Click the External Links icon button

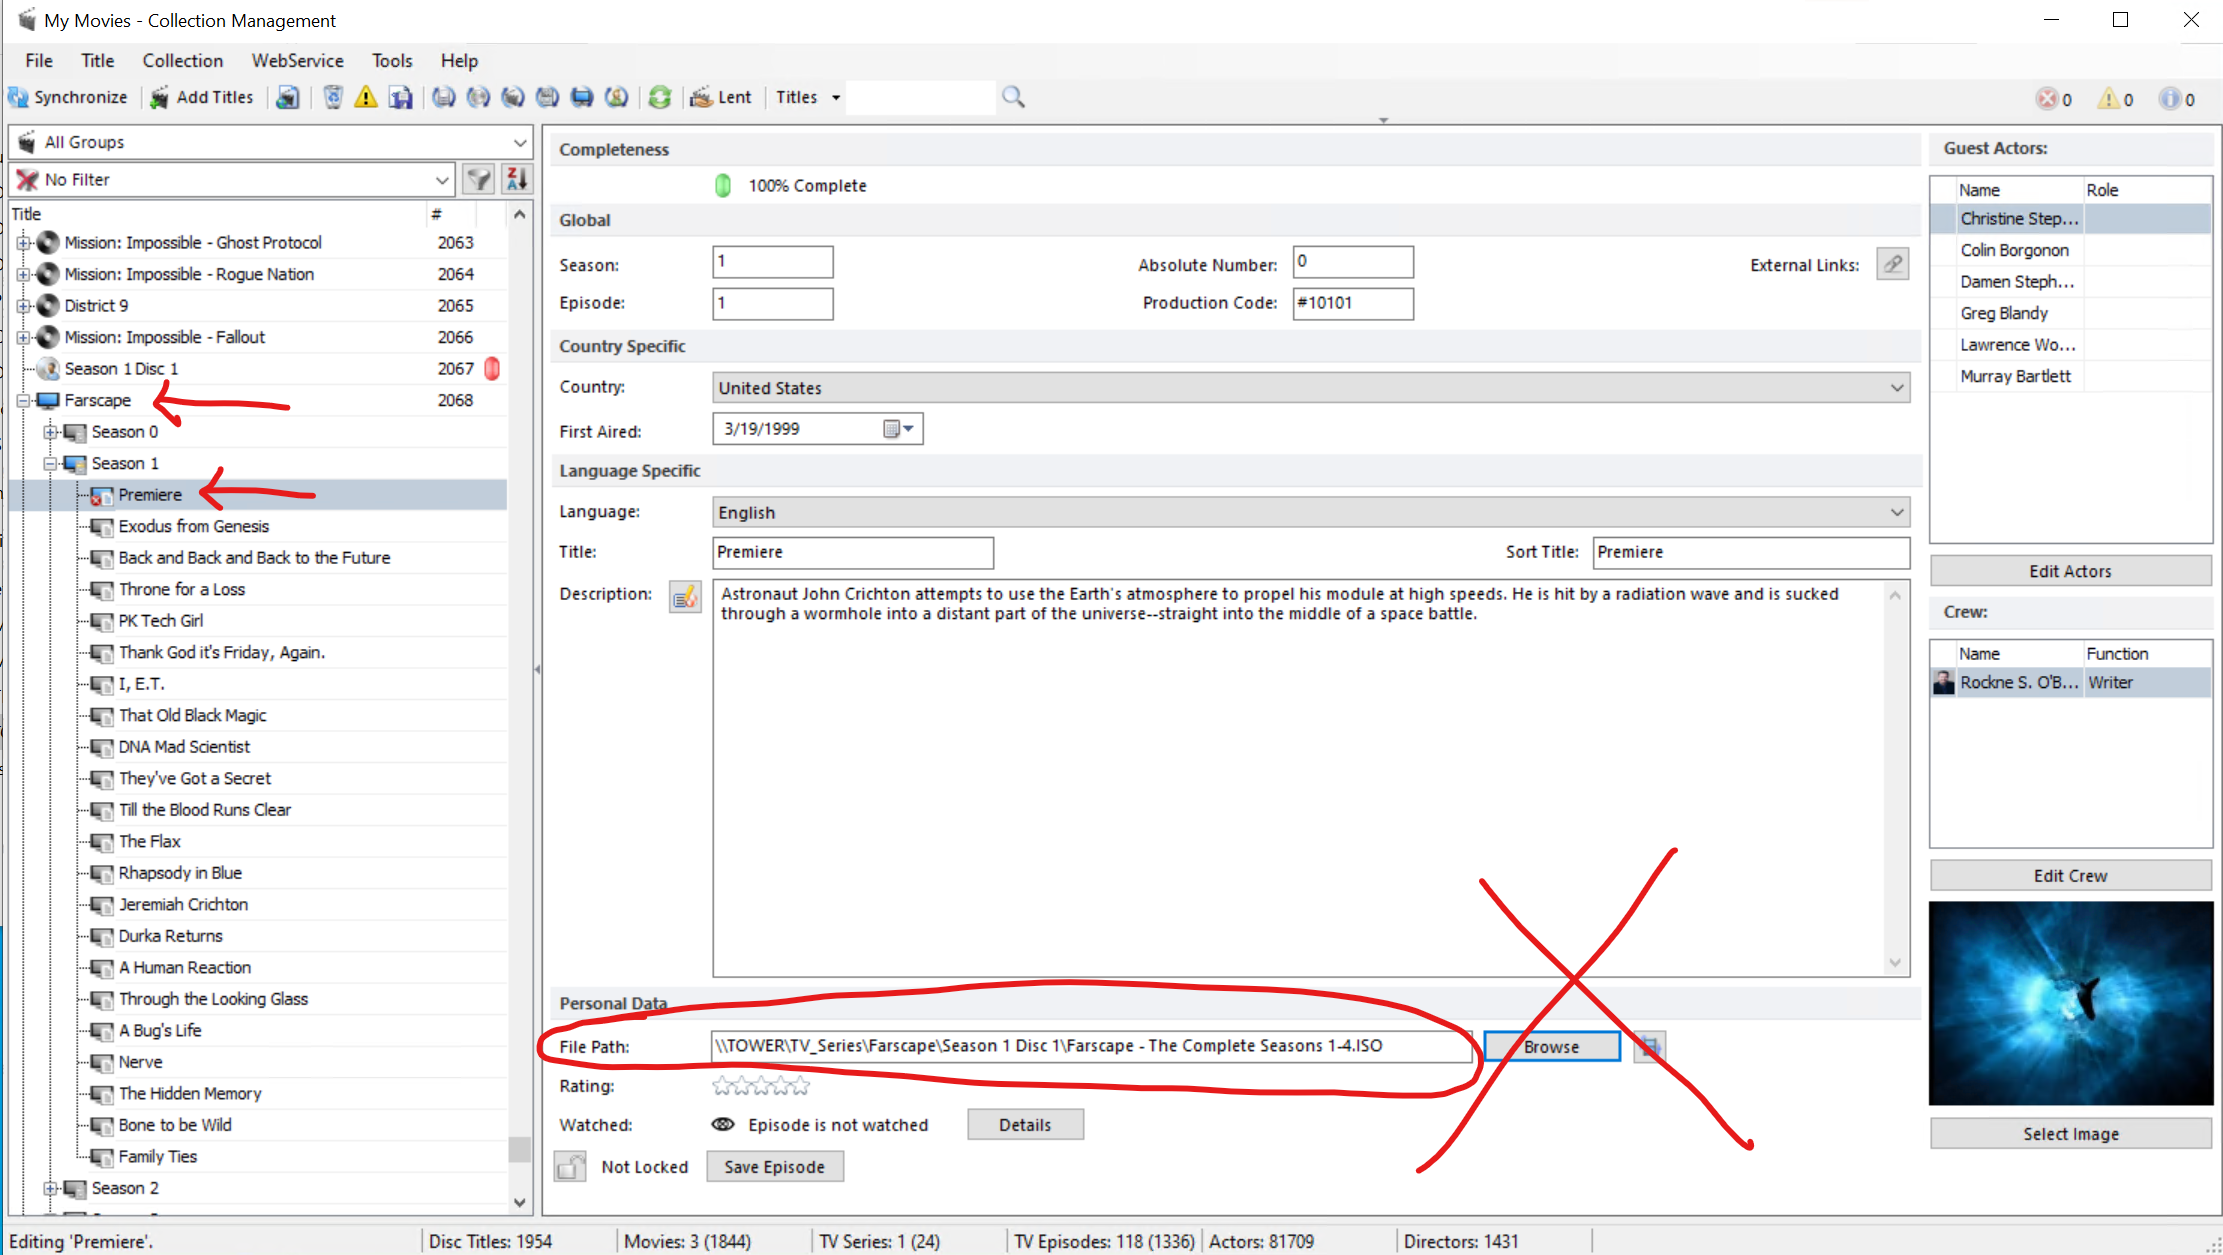[1892, 264]
